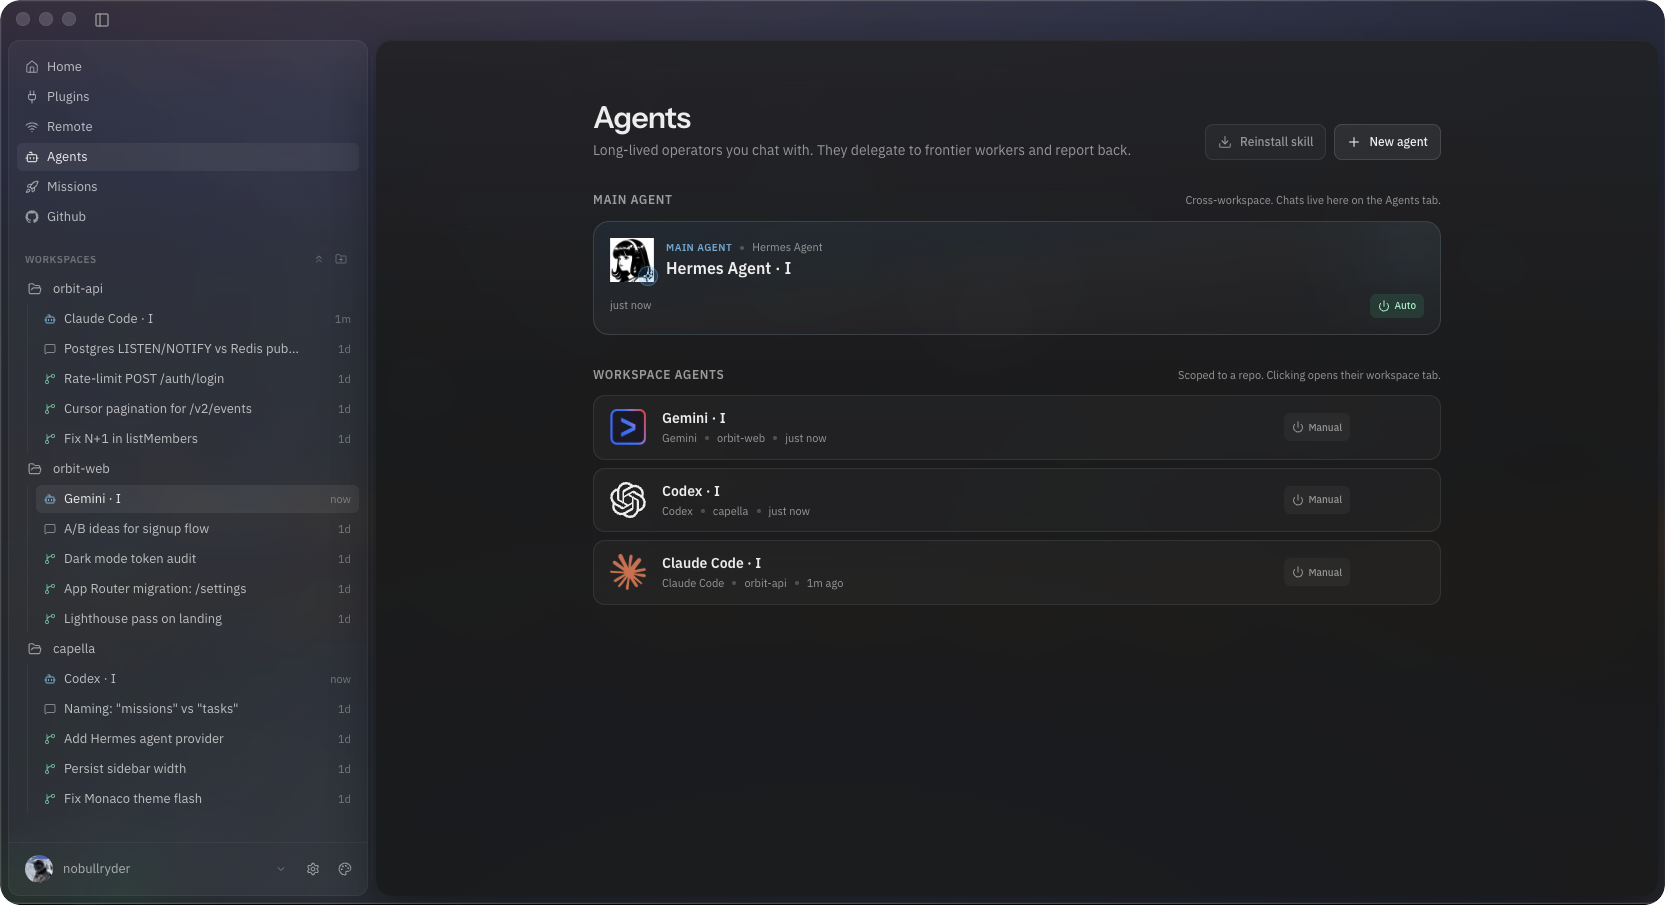
Task: Open Claude Code · I under orbit-api sidebar
Action: coord(197,319)
